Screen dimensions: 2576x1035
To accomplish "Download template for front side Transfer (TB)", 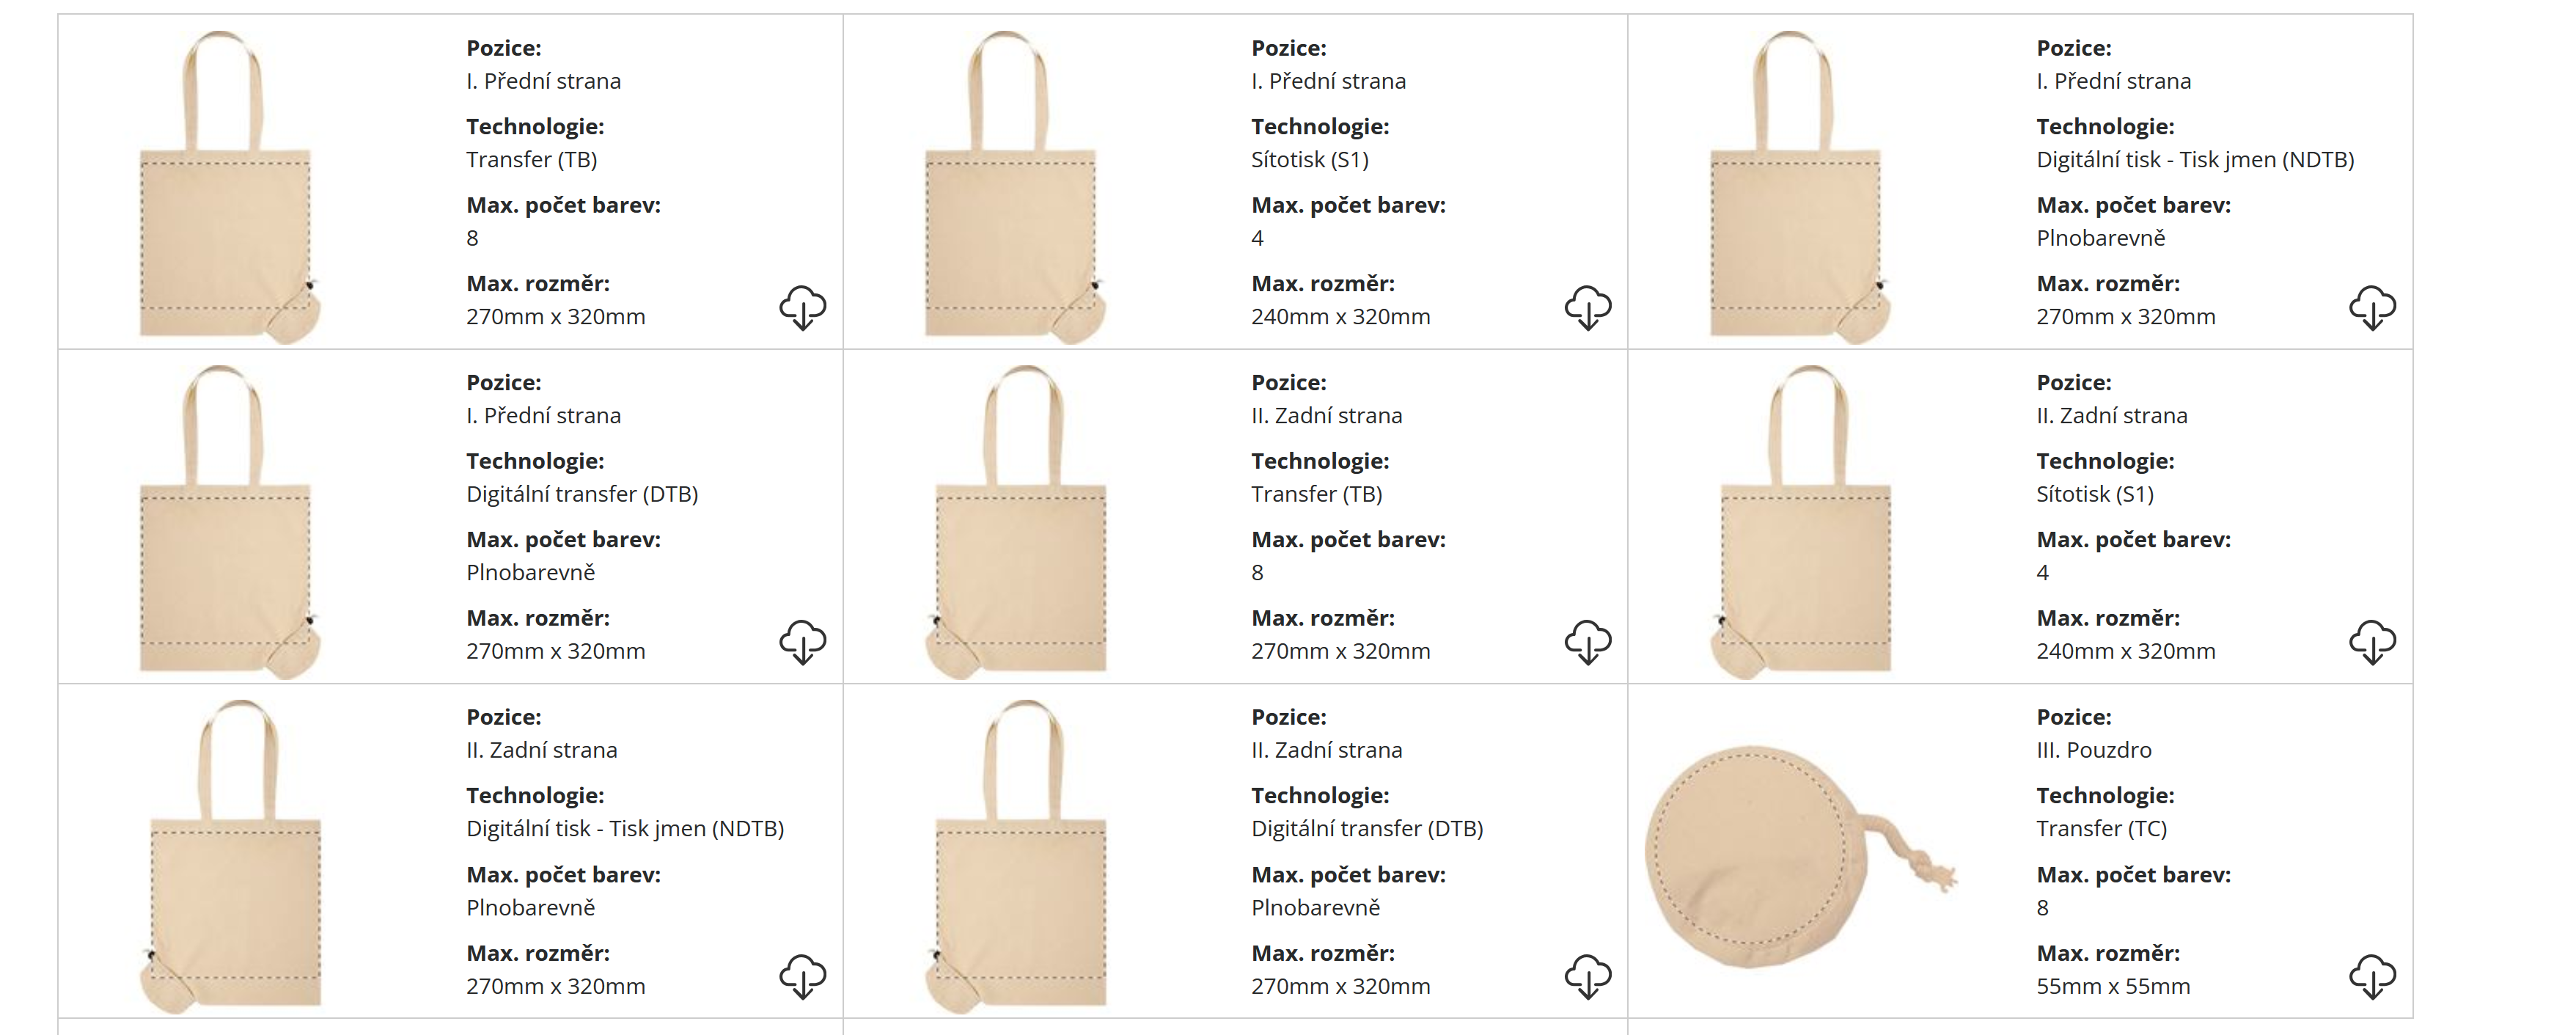I will click(x=802, y=307).
